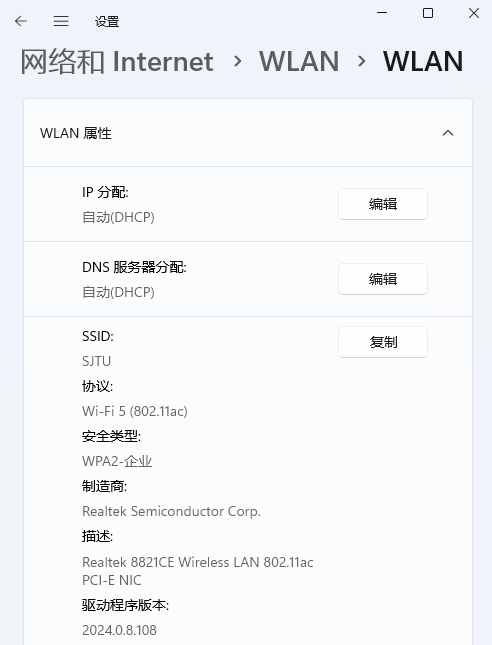Click the WPA2-企业 security type value
The height and width of the screenshot is (645, 492).
(x=117, y=461)
